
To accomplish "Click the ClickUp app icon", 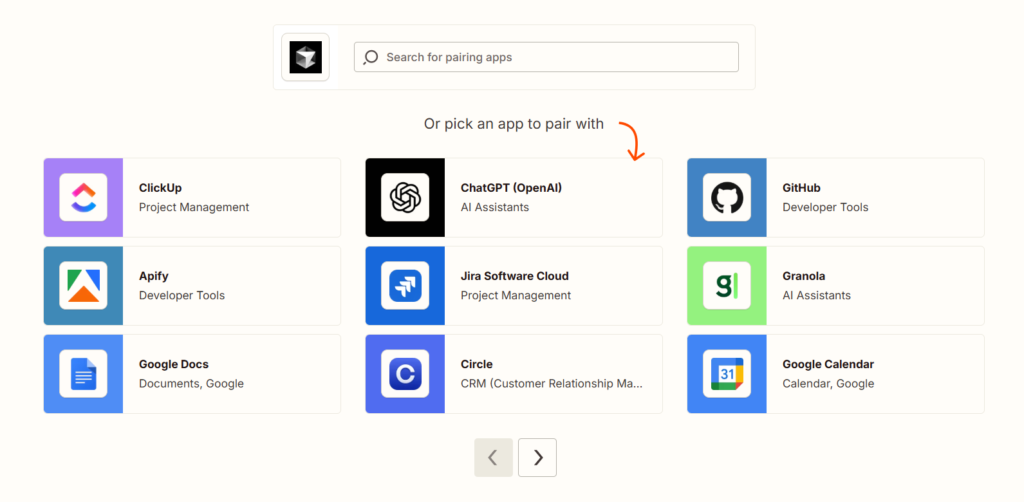I will (x=83, y=197).
